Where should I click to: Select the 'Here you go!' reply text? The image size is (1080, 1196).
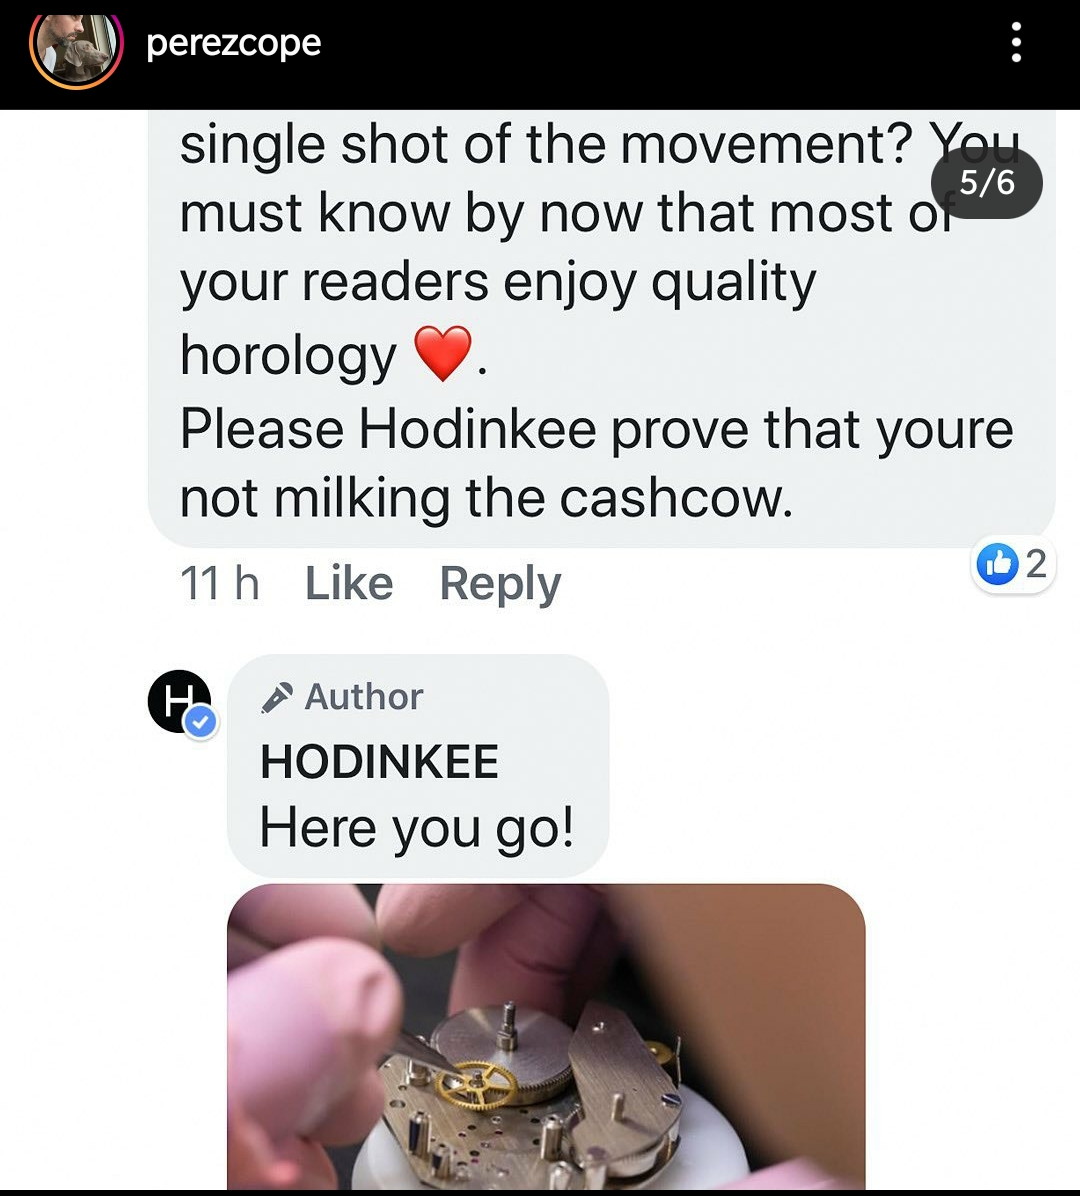[416, 828]
